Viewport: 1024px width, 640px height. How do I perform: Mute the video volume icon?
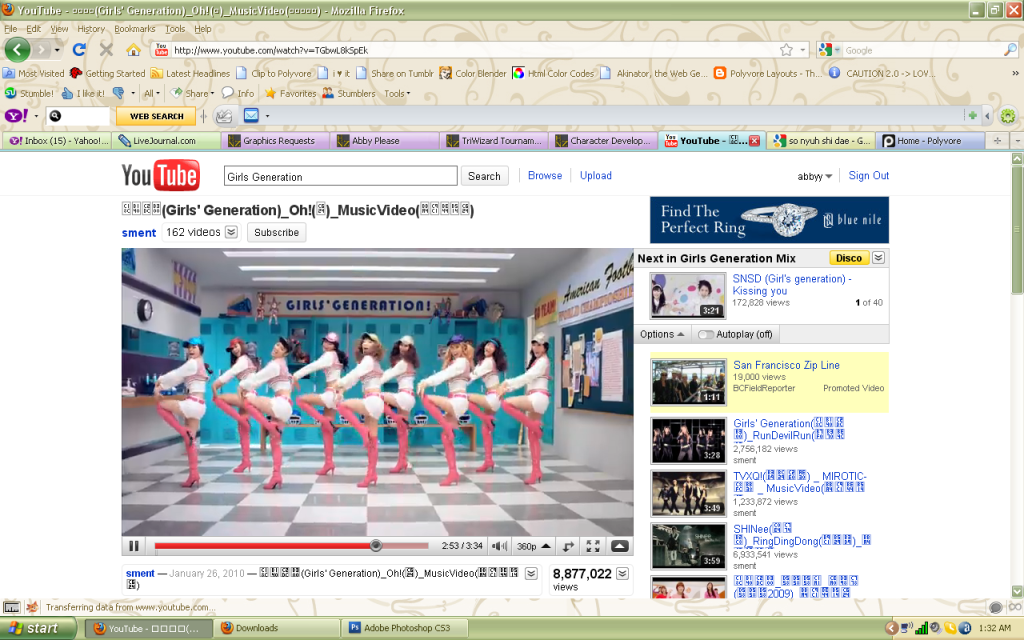coord(499,546)
